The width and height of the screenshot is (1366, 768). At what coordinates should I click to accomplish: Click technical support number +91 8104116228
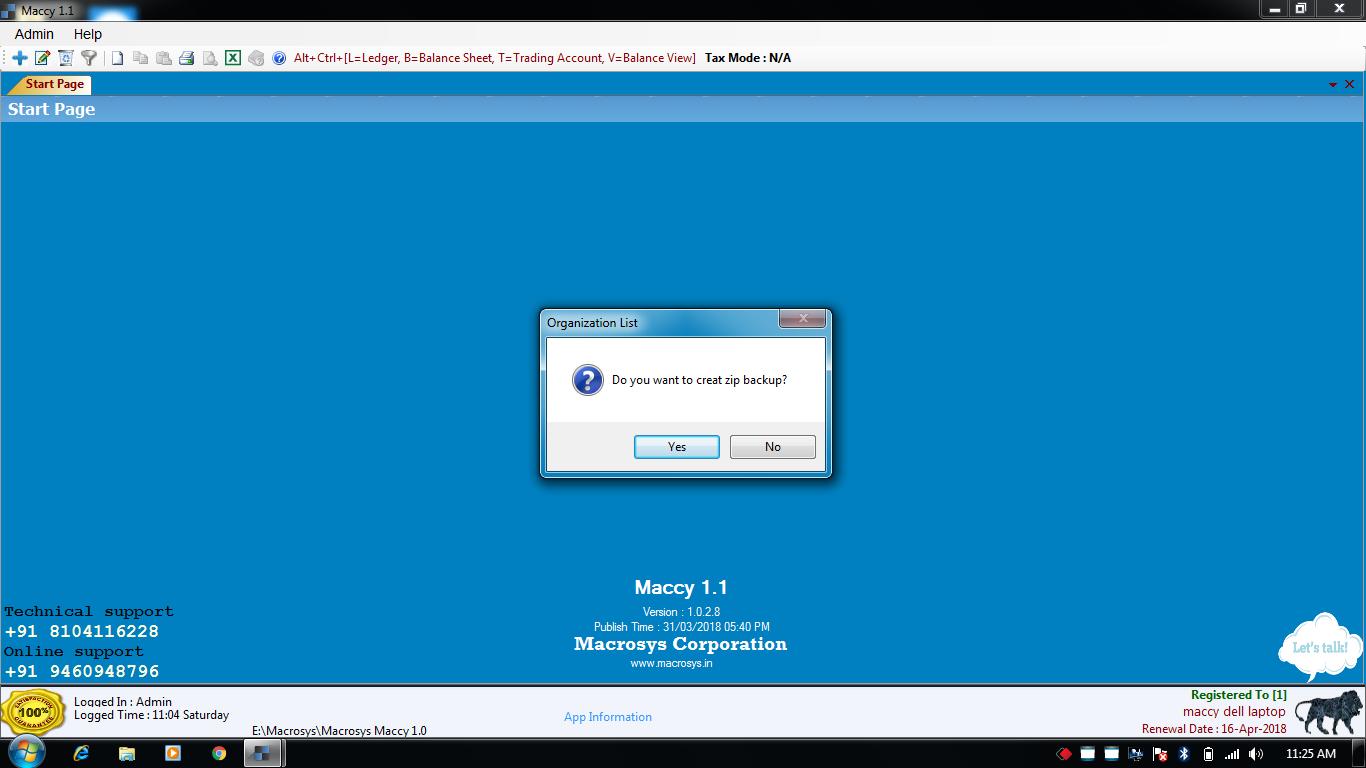click(82, 632)
